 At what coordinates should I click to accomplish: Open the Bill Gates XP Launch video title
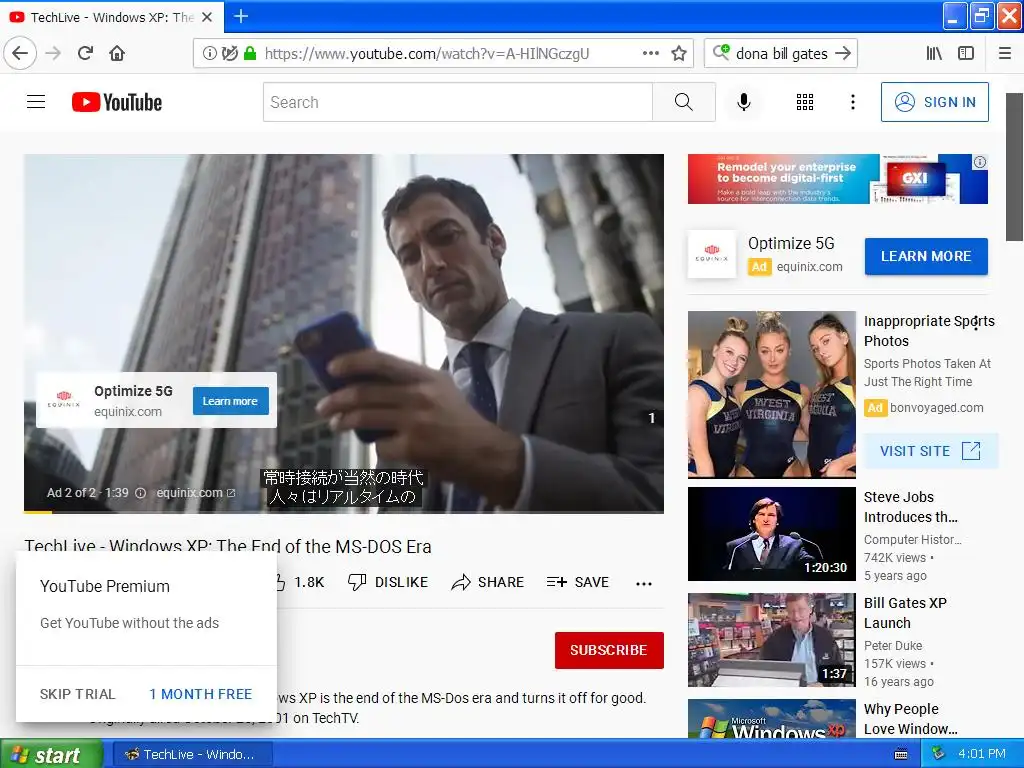pyautogui.click(x=905, y=613)
